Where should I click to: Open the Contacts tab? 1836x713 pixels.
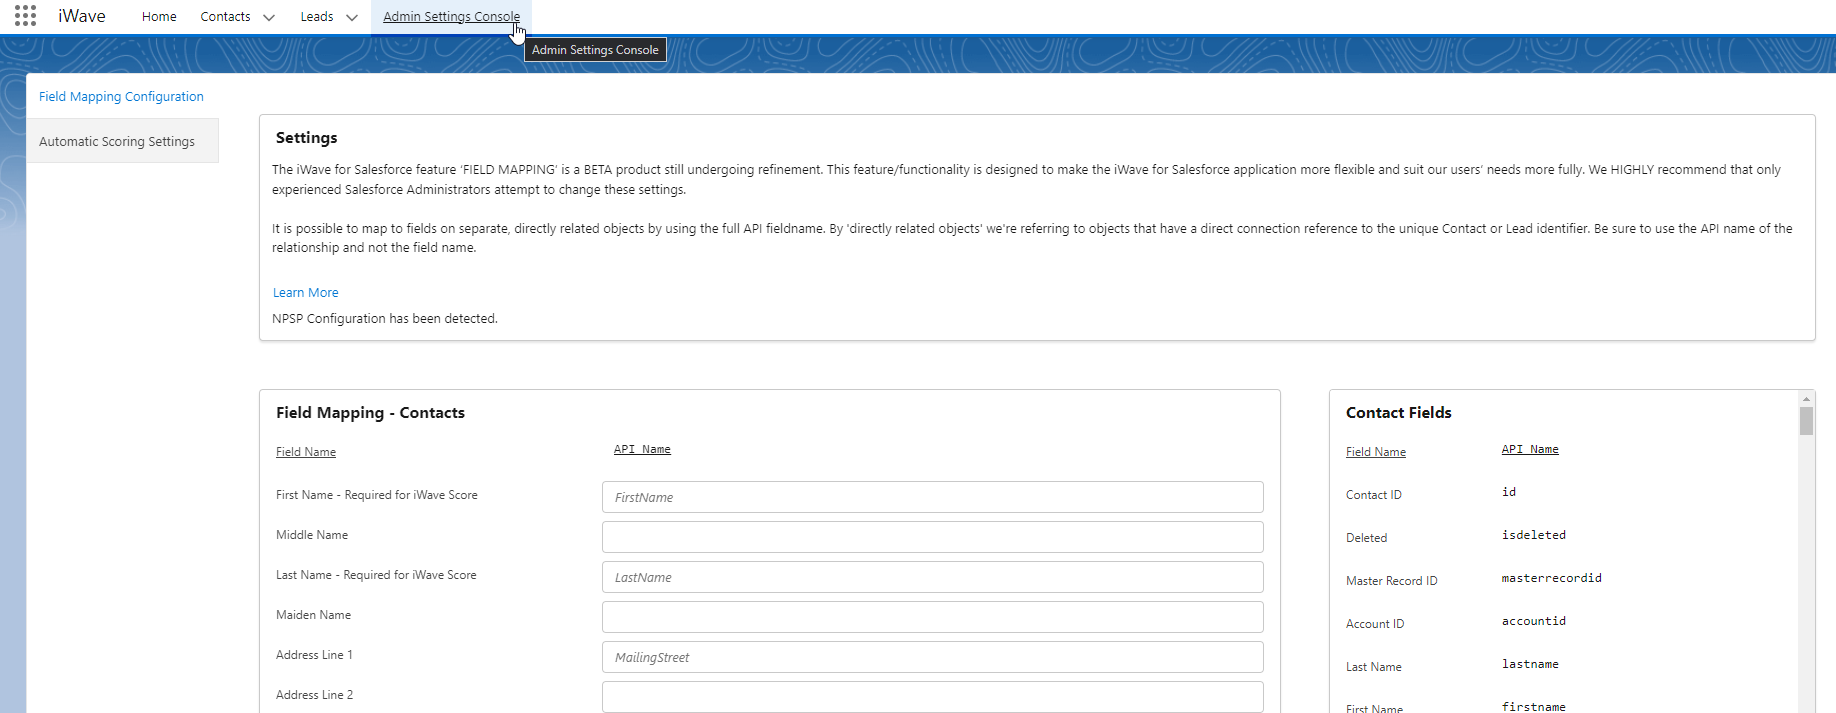225,17
